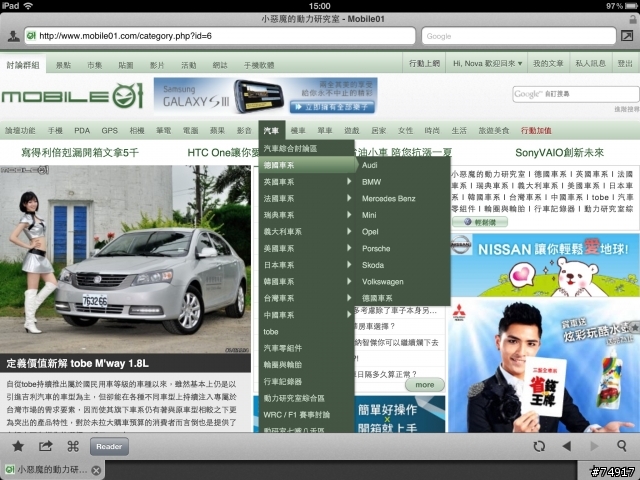Tap the command key icon
Screen dimensions: 640x480
73,446
